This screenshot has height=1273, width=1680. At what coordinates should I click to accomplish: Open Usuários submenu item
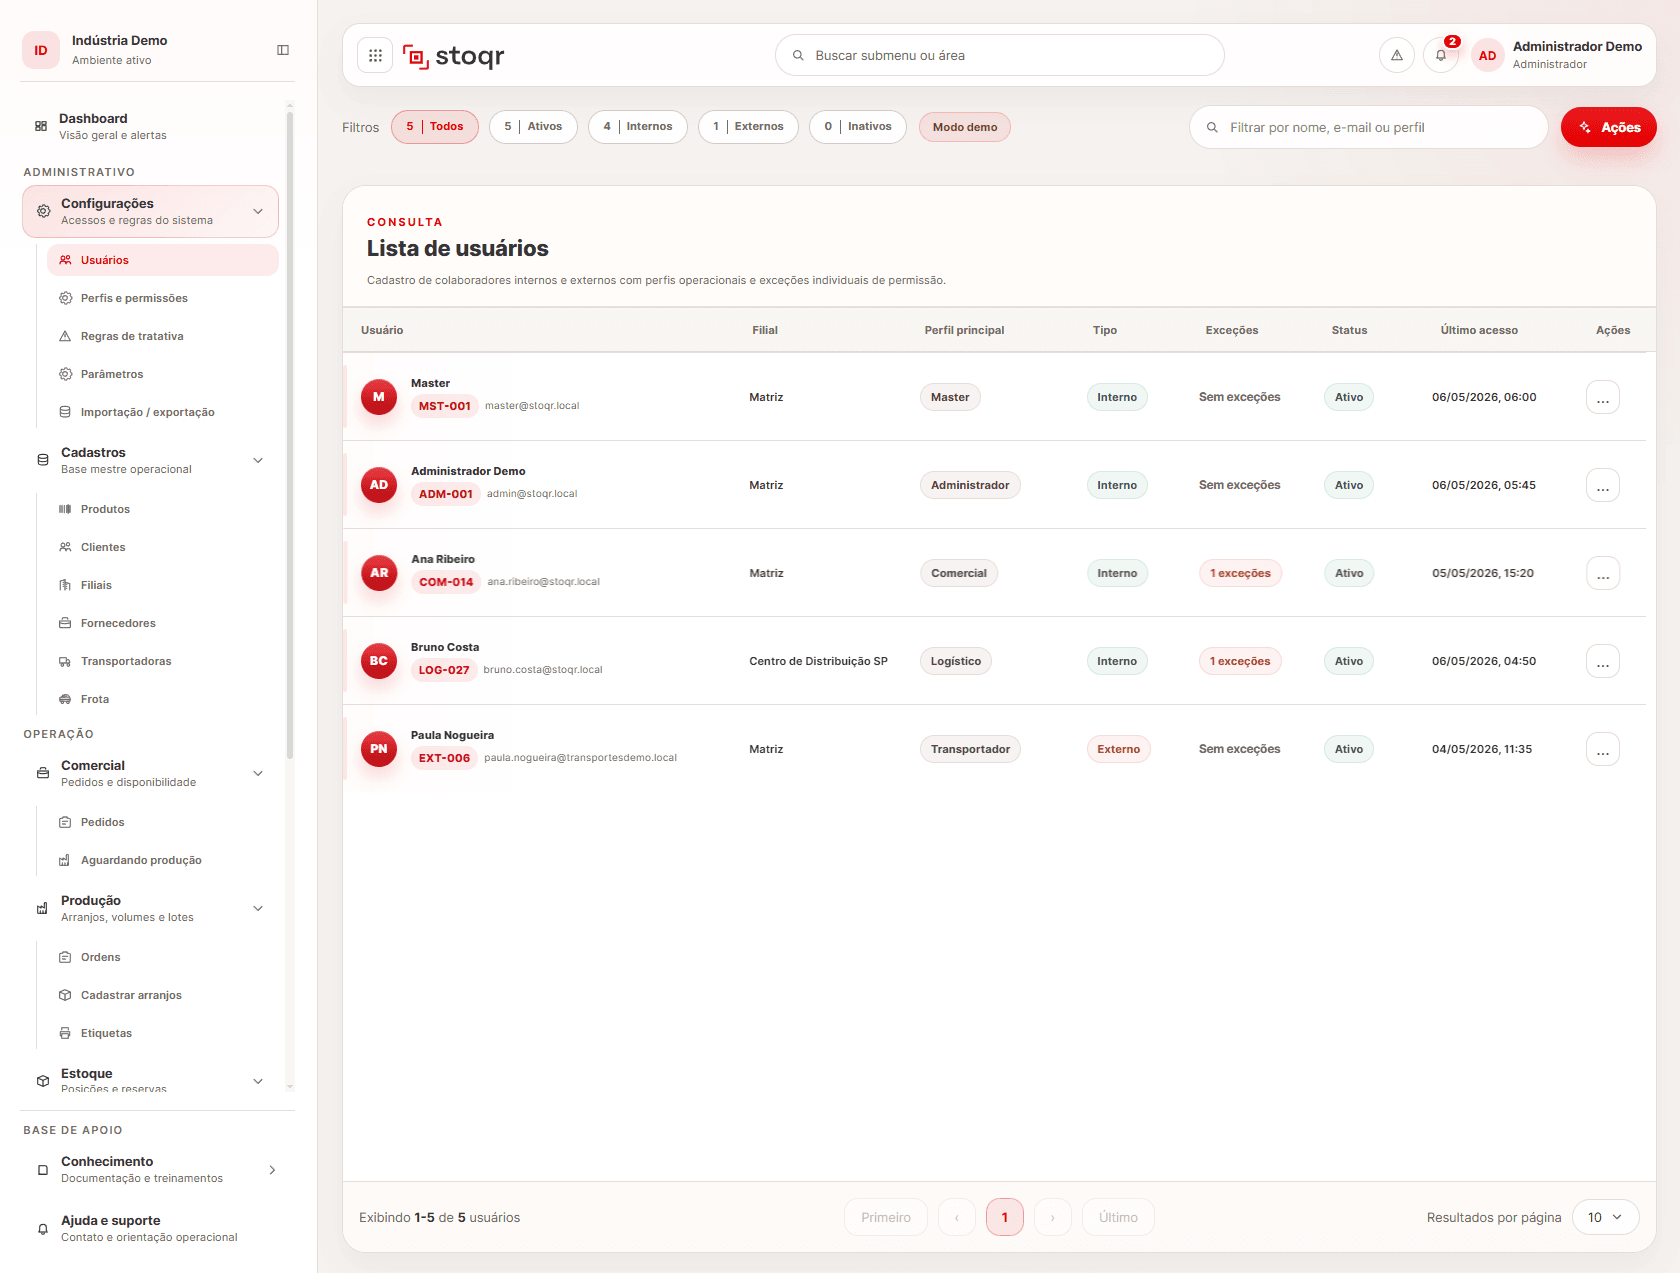click(163, 260)
